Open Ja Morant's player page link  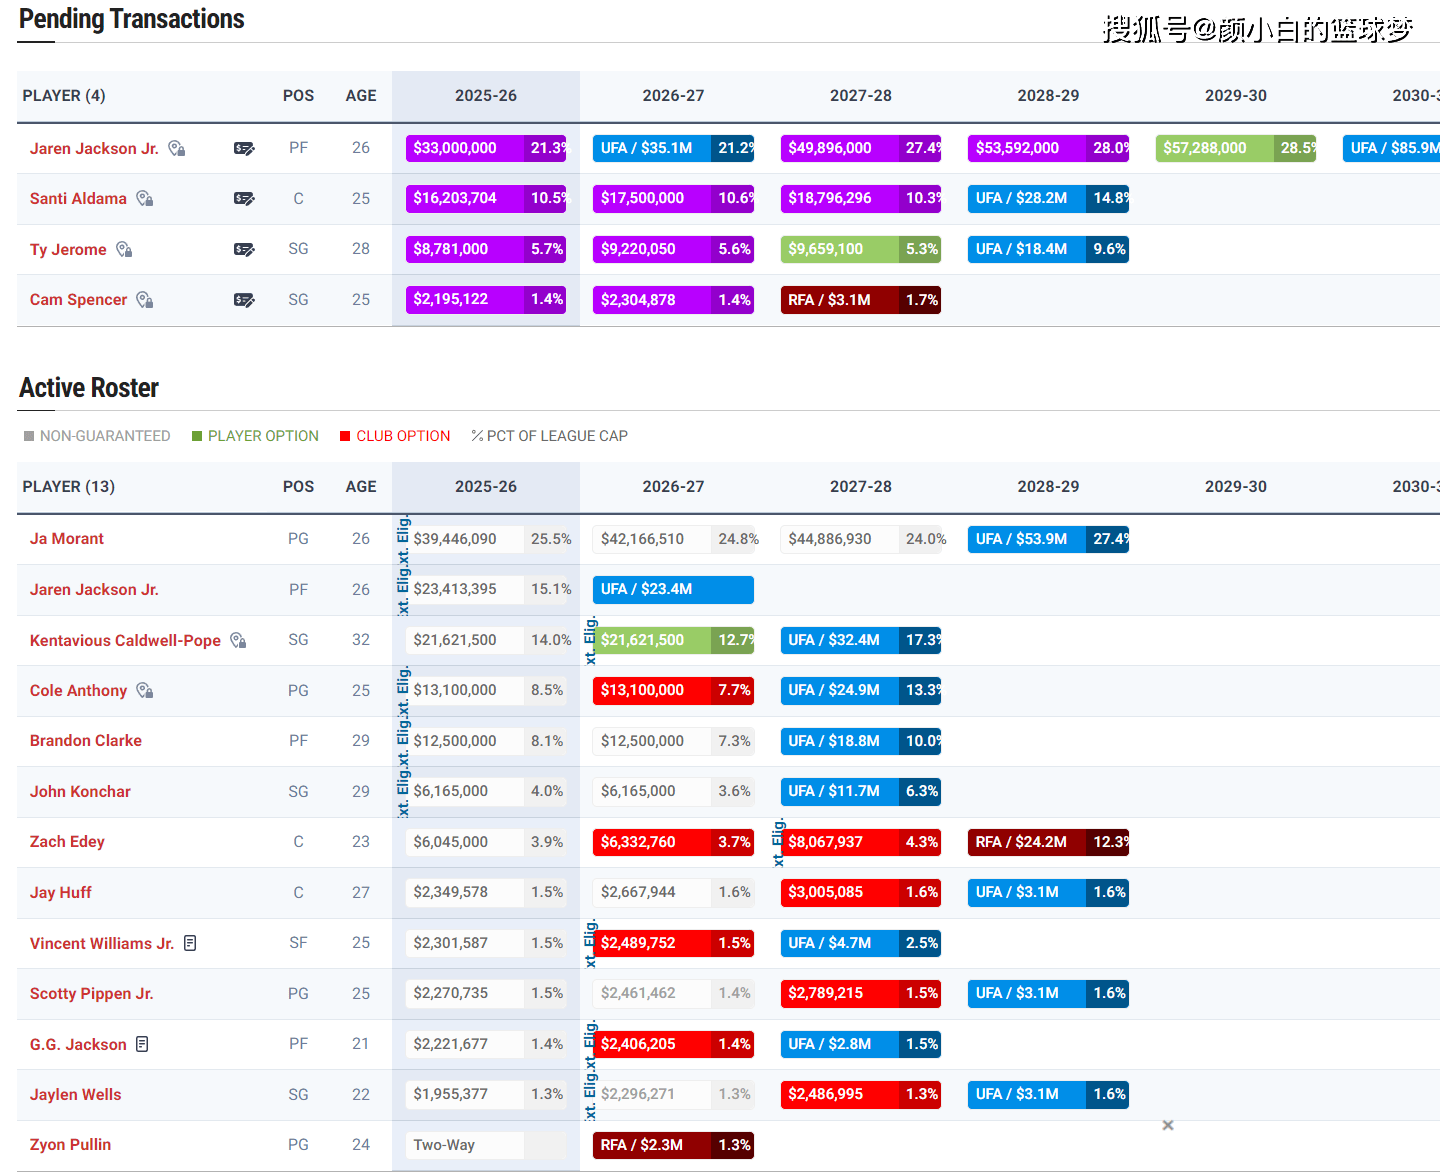click(x=67, y=539)
